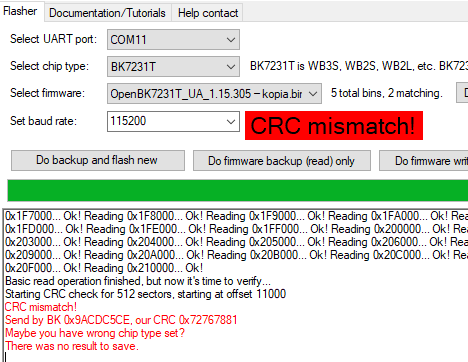Click the Set baud rate label
Image resolution: width=468 pixels, height=362 pixels.
pyautogui.click(x=43, y=121)
